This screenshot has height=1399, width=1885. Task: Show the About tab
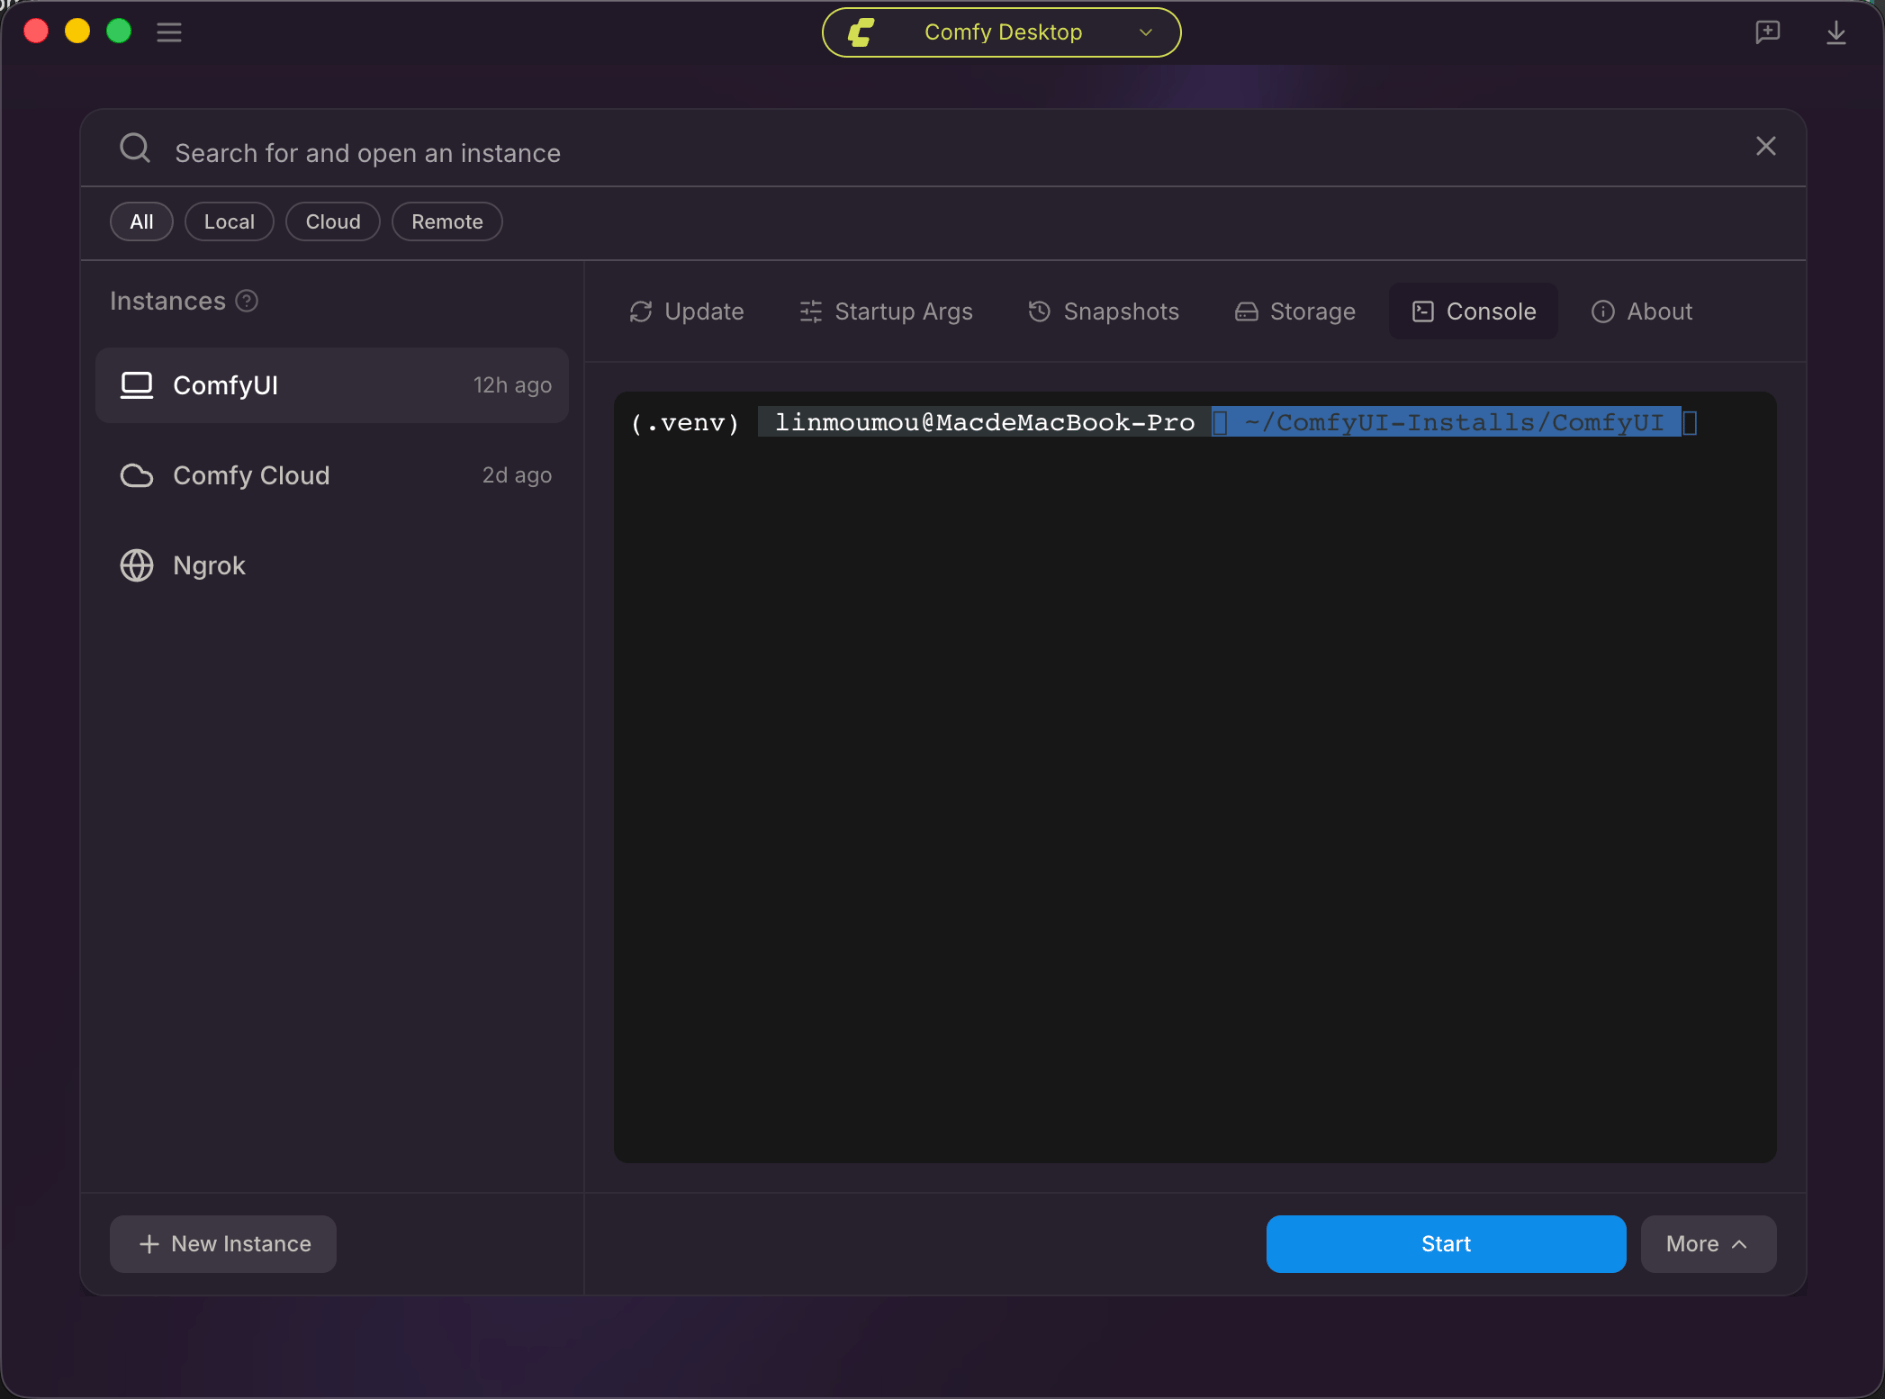pos(1642,311)
